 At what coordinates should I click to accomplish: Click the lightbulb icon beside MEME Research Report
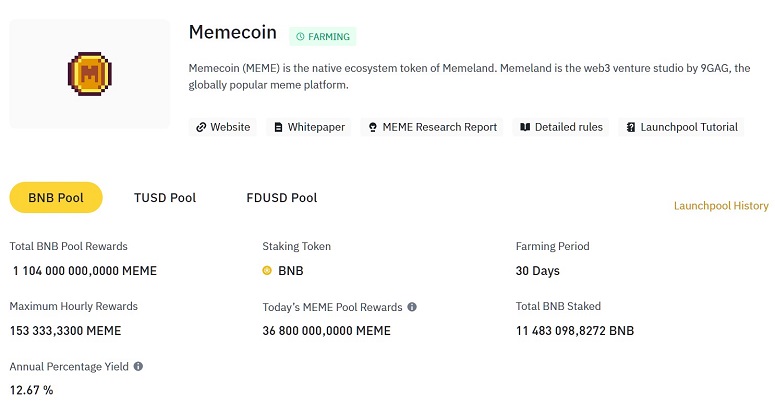(373, 127)
